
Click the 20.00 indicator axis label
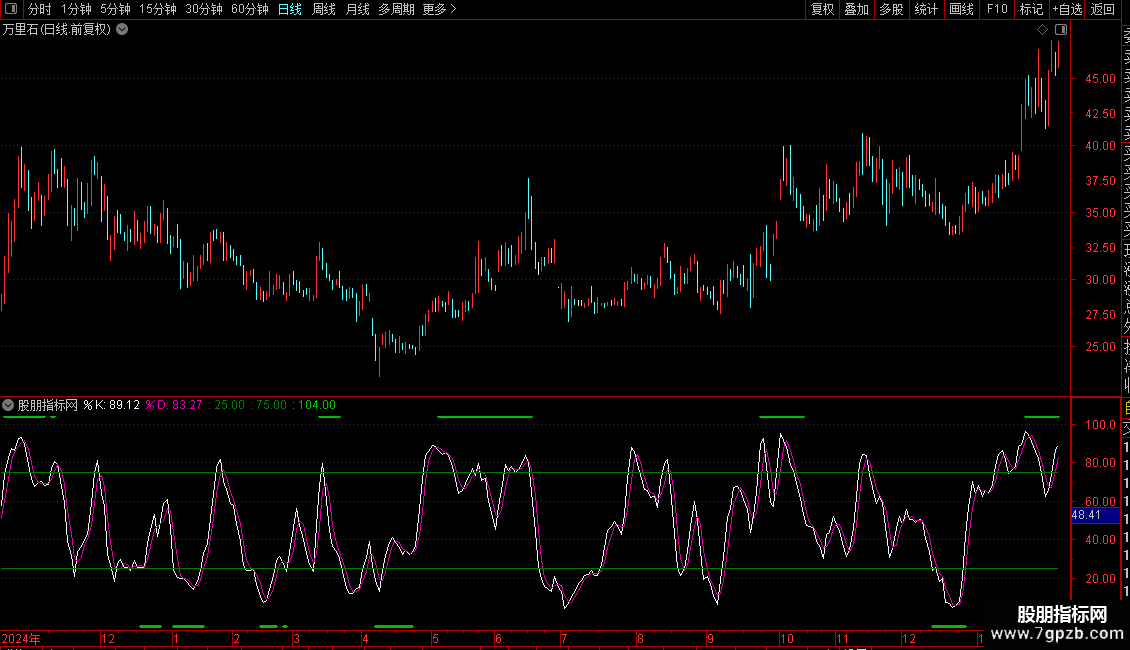coord(1100,579)
